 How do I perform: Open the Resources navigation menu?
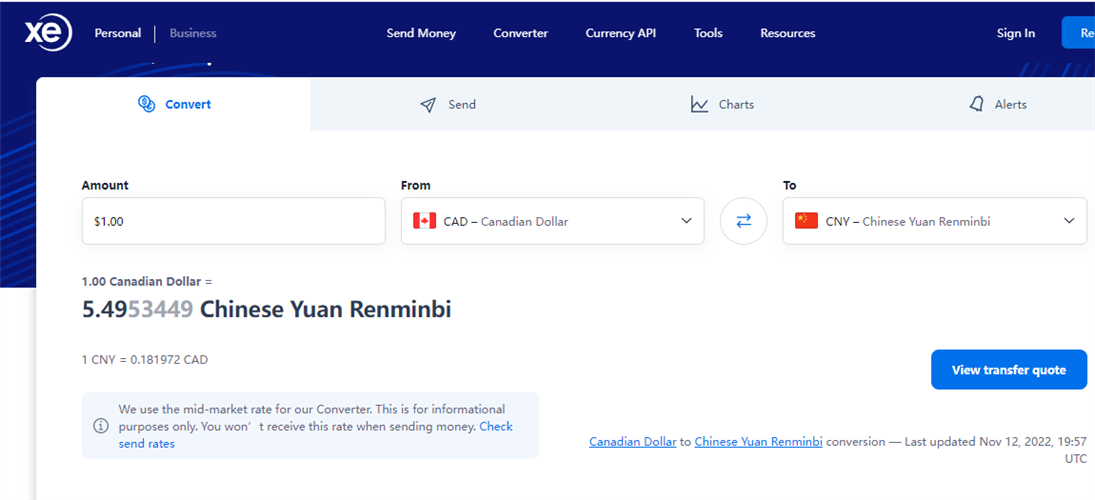click(x=787, y=33)
